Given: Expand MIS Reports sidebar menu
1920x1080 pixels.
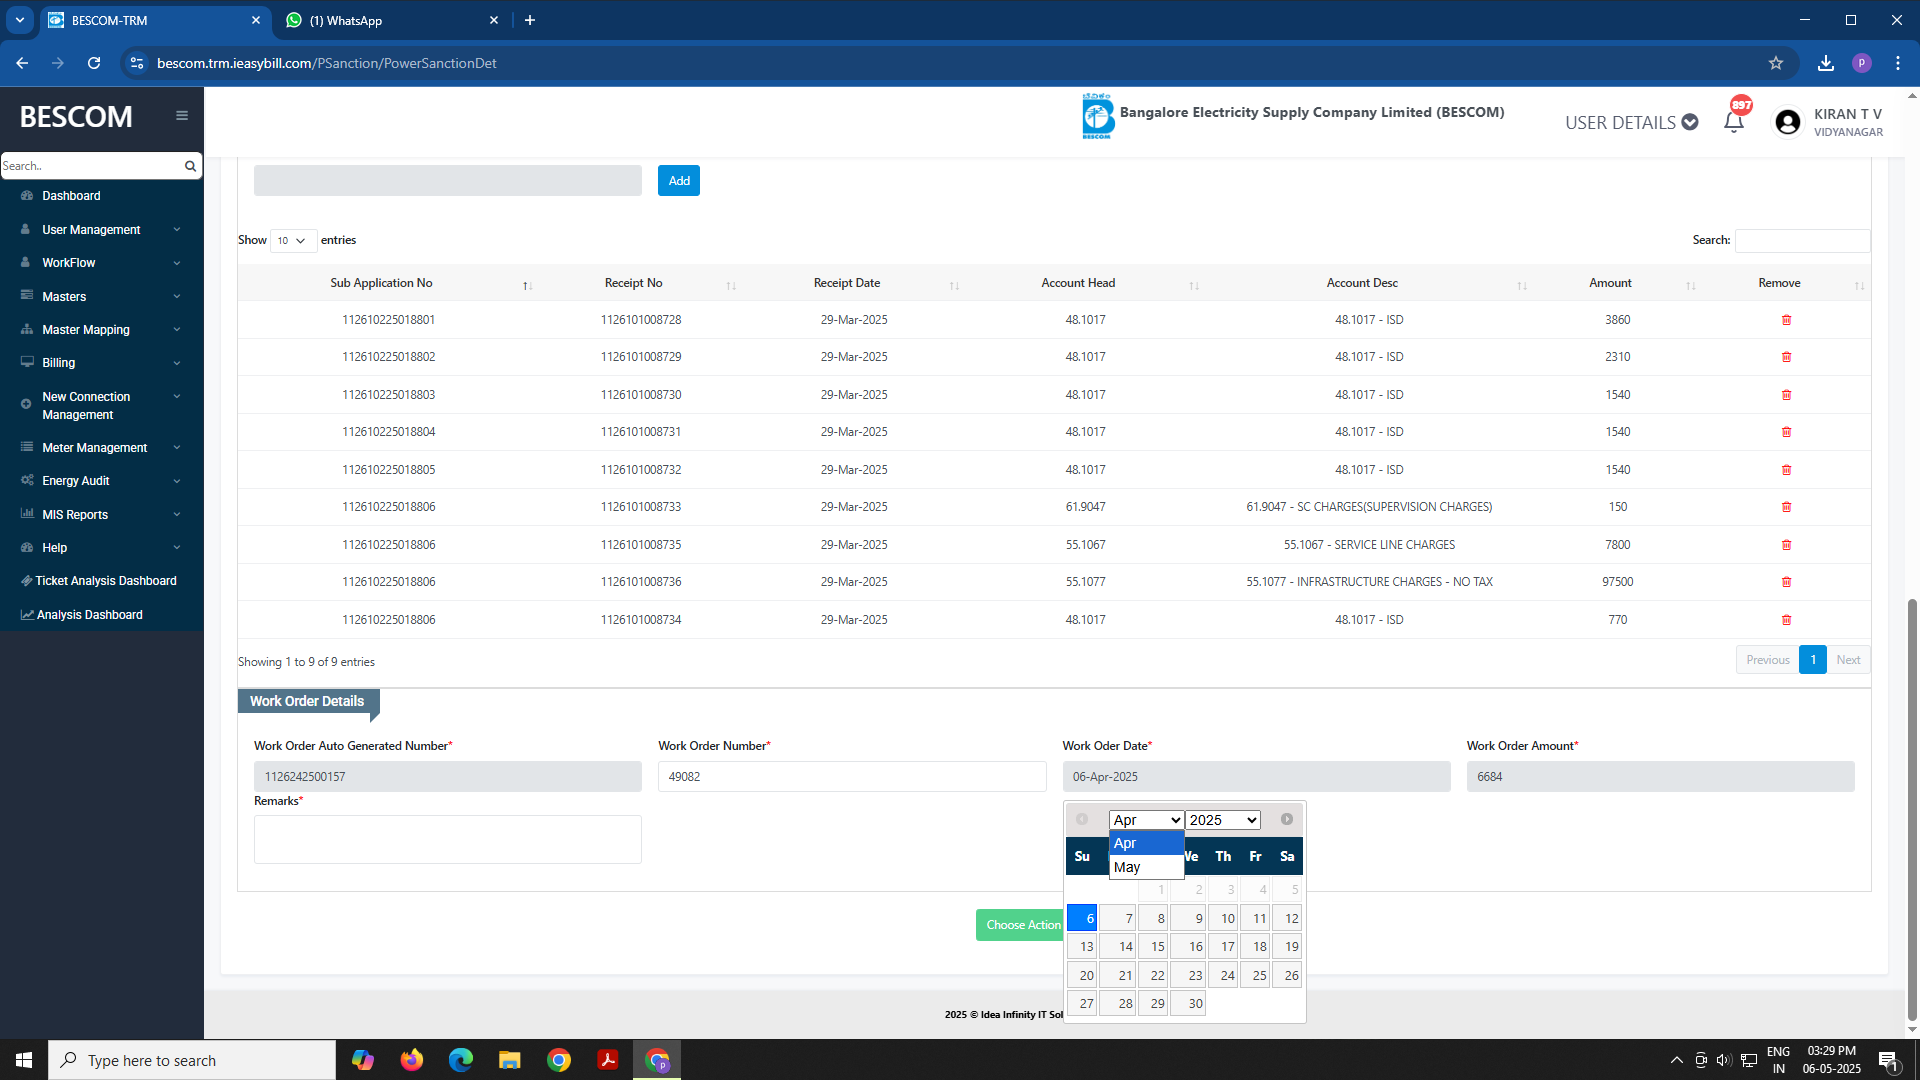Looking at the screenshot, I should pyautogui.click(x=102, y=515).
